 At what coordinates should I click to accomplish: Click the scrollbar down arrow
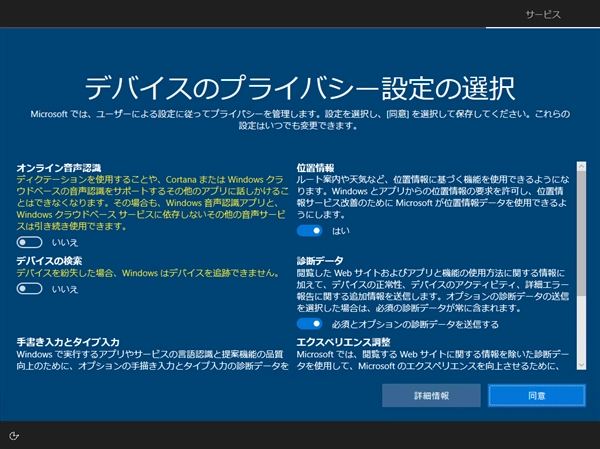pos(582,365)
